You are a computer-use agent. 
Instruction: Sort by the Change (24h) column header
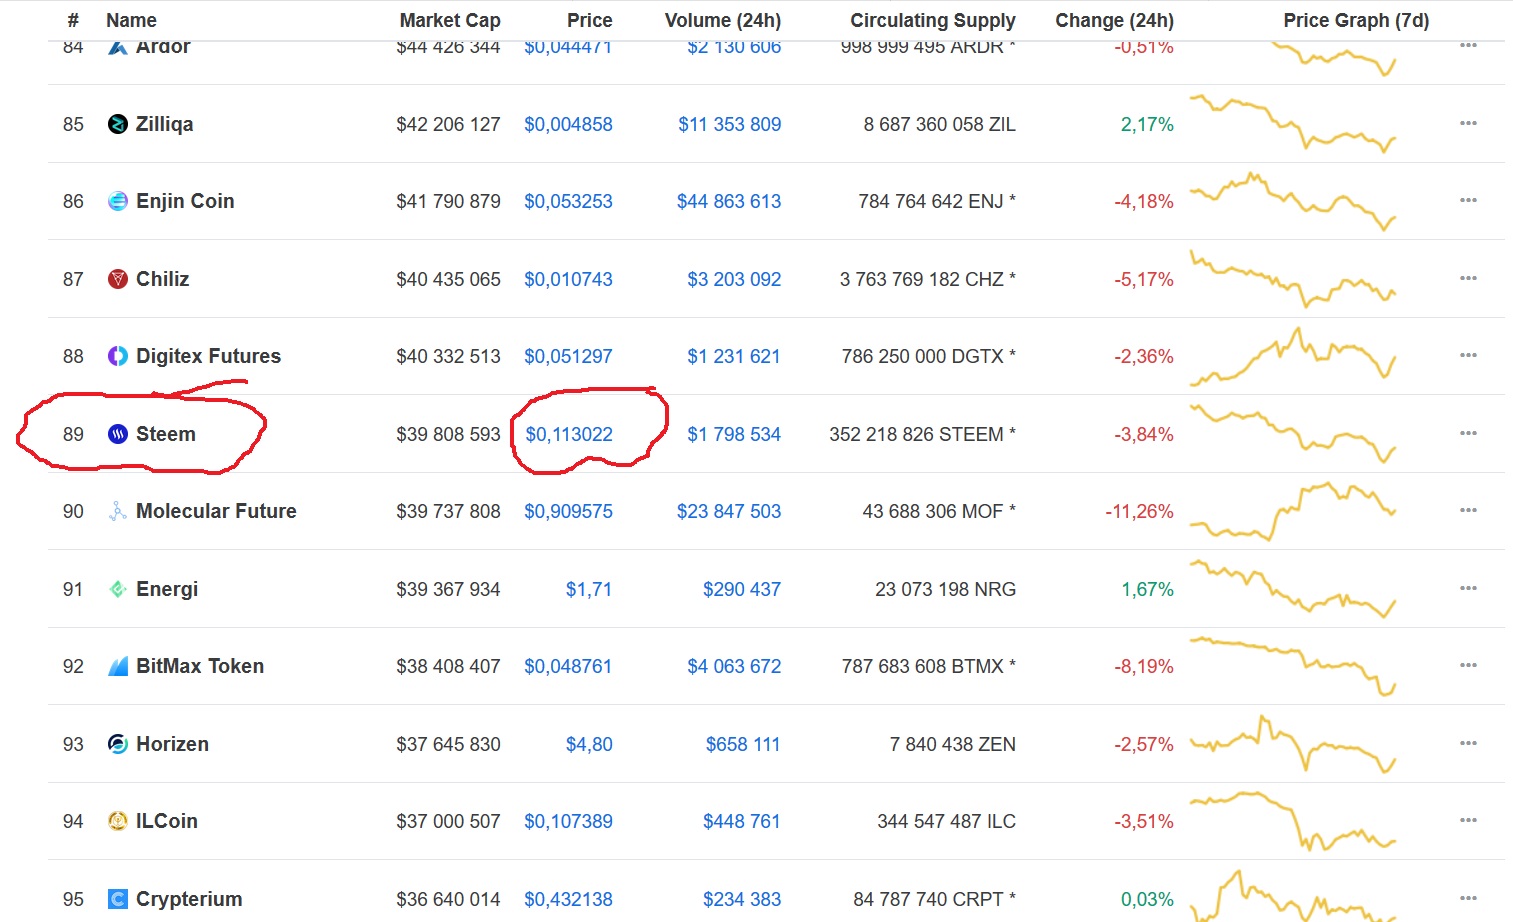[1114, 20]
